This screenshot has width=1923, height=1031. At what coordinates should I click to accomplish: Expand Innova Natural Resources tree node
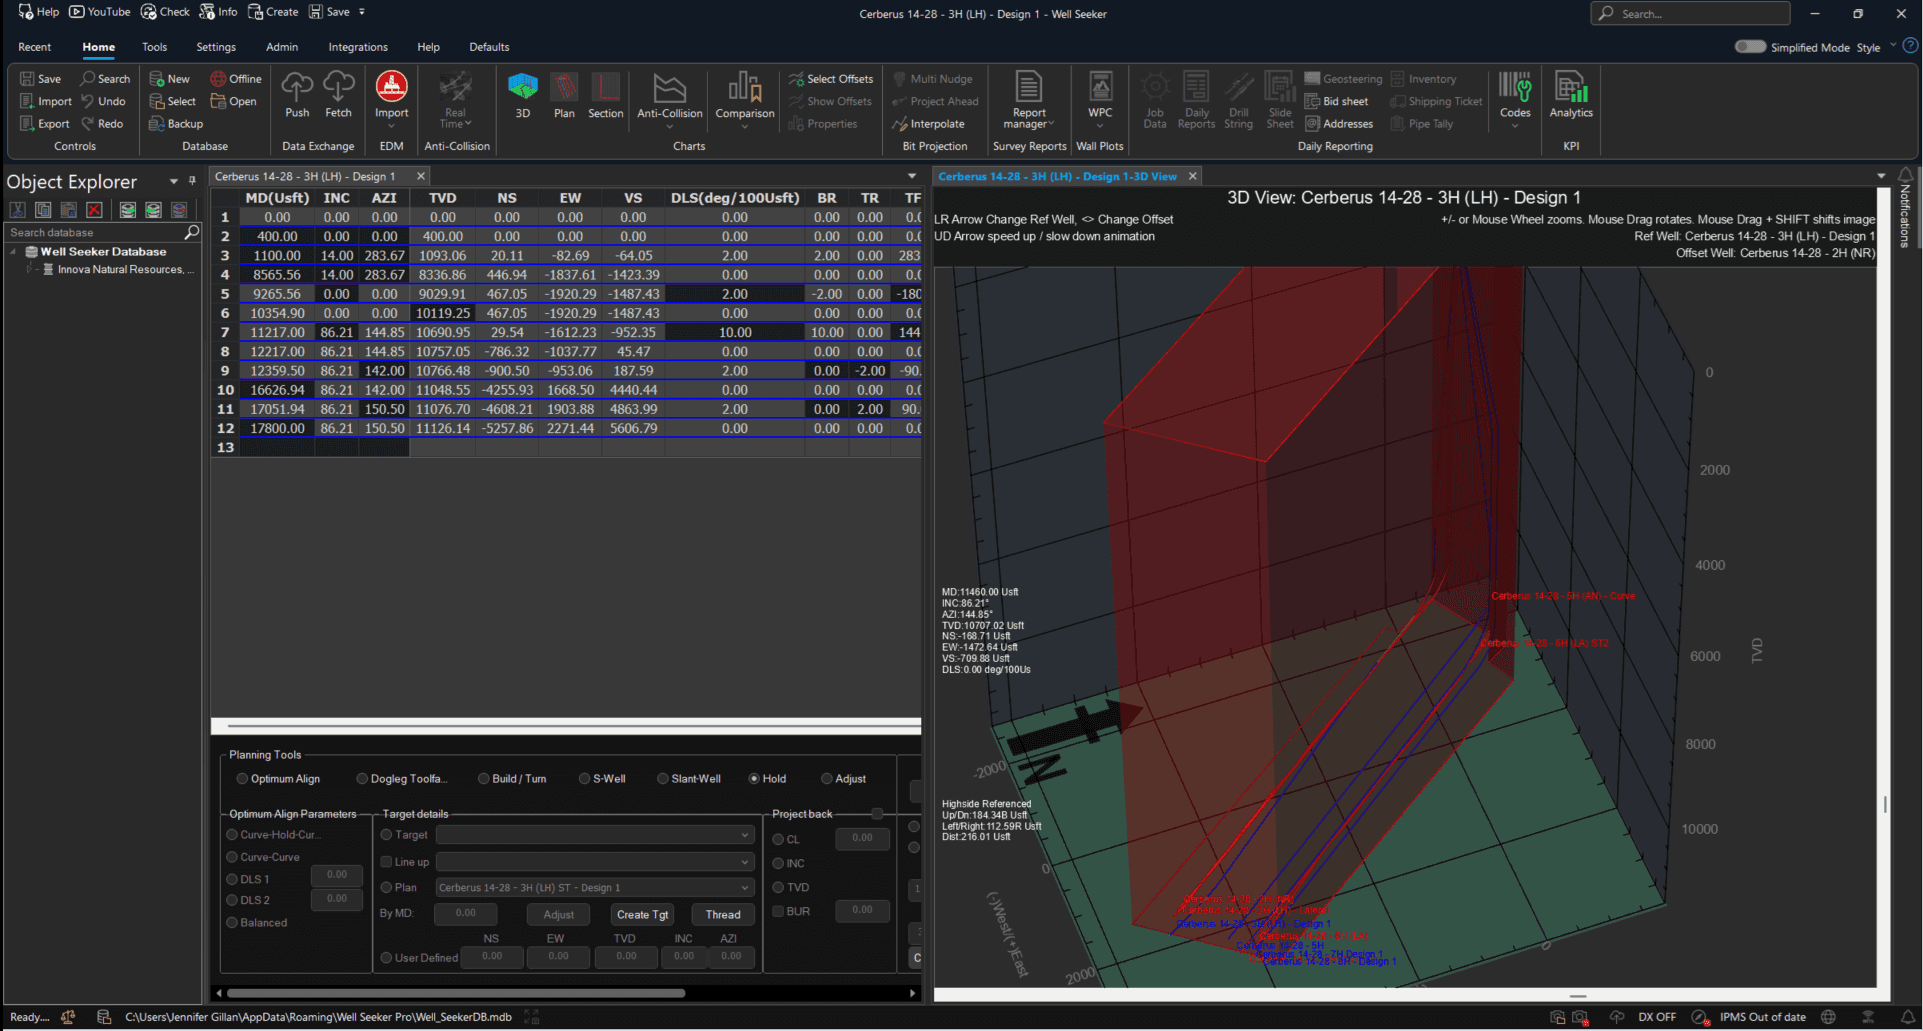pos(30,269)
